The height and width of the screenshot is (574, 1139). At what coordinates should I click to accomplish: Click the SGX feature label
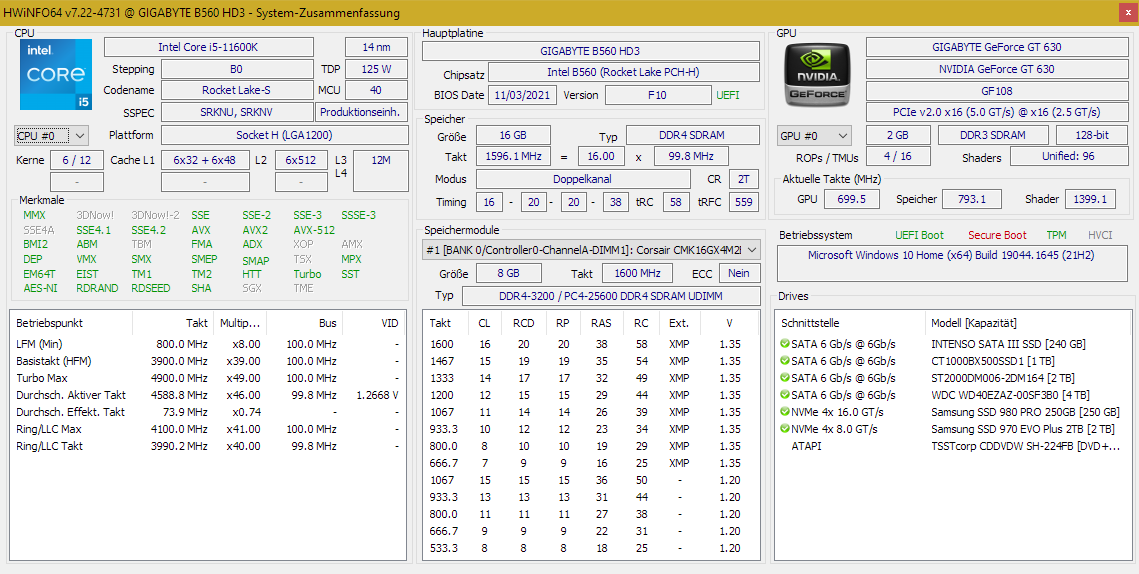(x=252, y=288)
